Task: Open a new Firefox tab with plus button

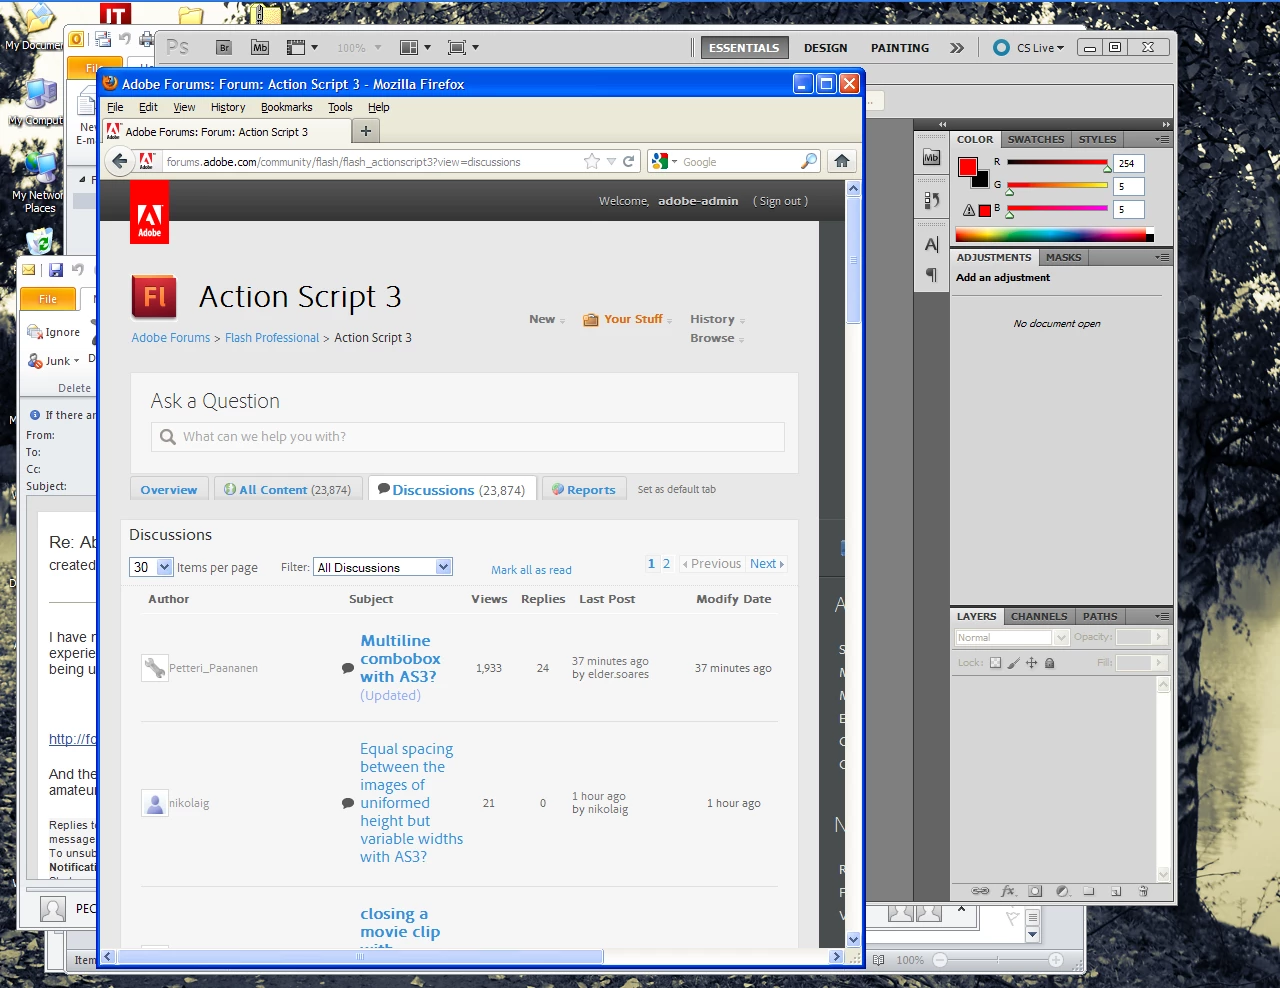Action: [x=366, y=131]
